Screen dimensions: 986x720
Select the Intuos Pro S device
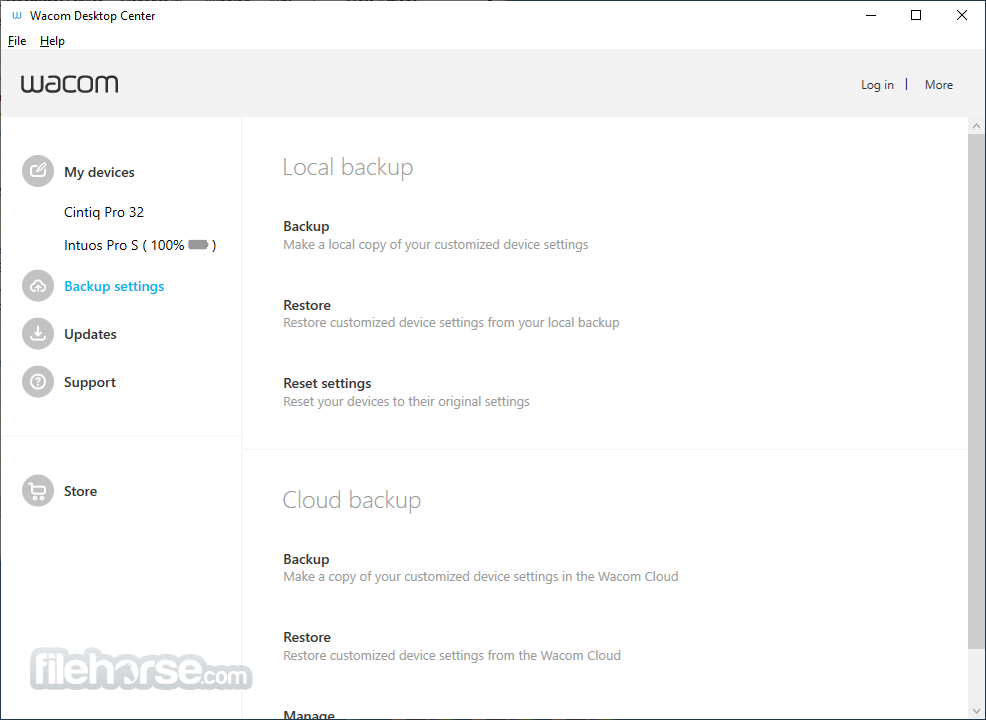click(x=140, y=245)
